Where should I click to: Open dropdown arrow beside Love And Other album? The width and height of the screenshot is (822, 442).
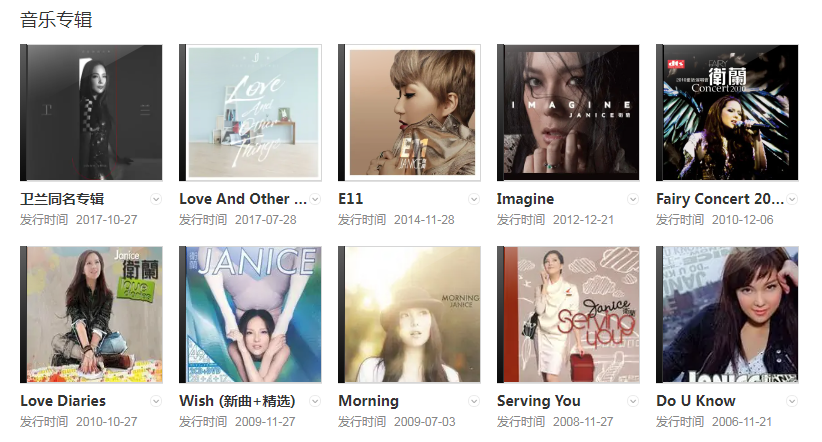point(315,199)
